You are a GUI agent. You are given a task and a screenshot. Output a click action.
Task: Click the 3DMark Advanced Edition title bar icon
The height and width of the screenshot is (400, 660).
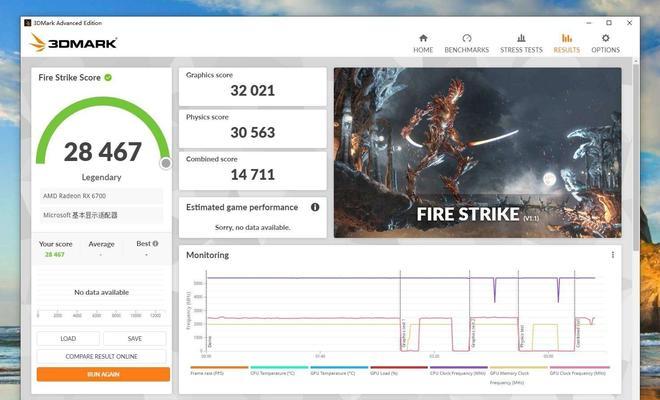(28, 23)
